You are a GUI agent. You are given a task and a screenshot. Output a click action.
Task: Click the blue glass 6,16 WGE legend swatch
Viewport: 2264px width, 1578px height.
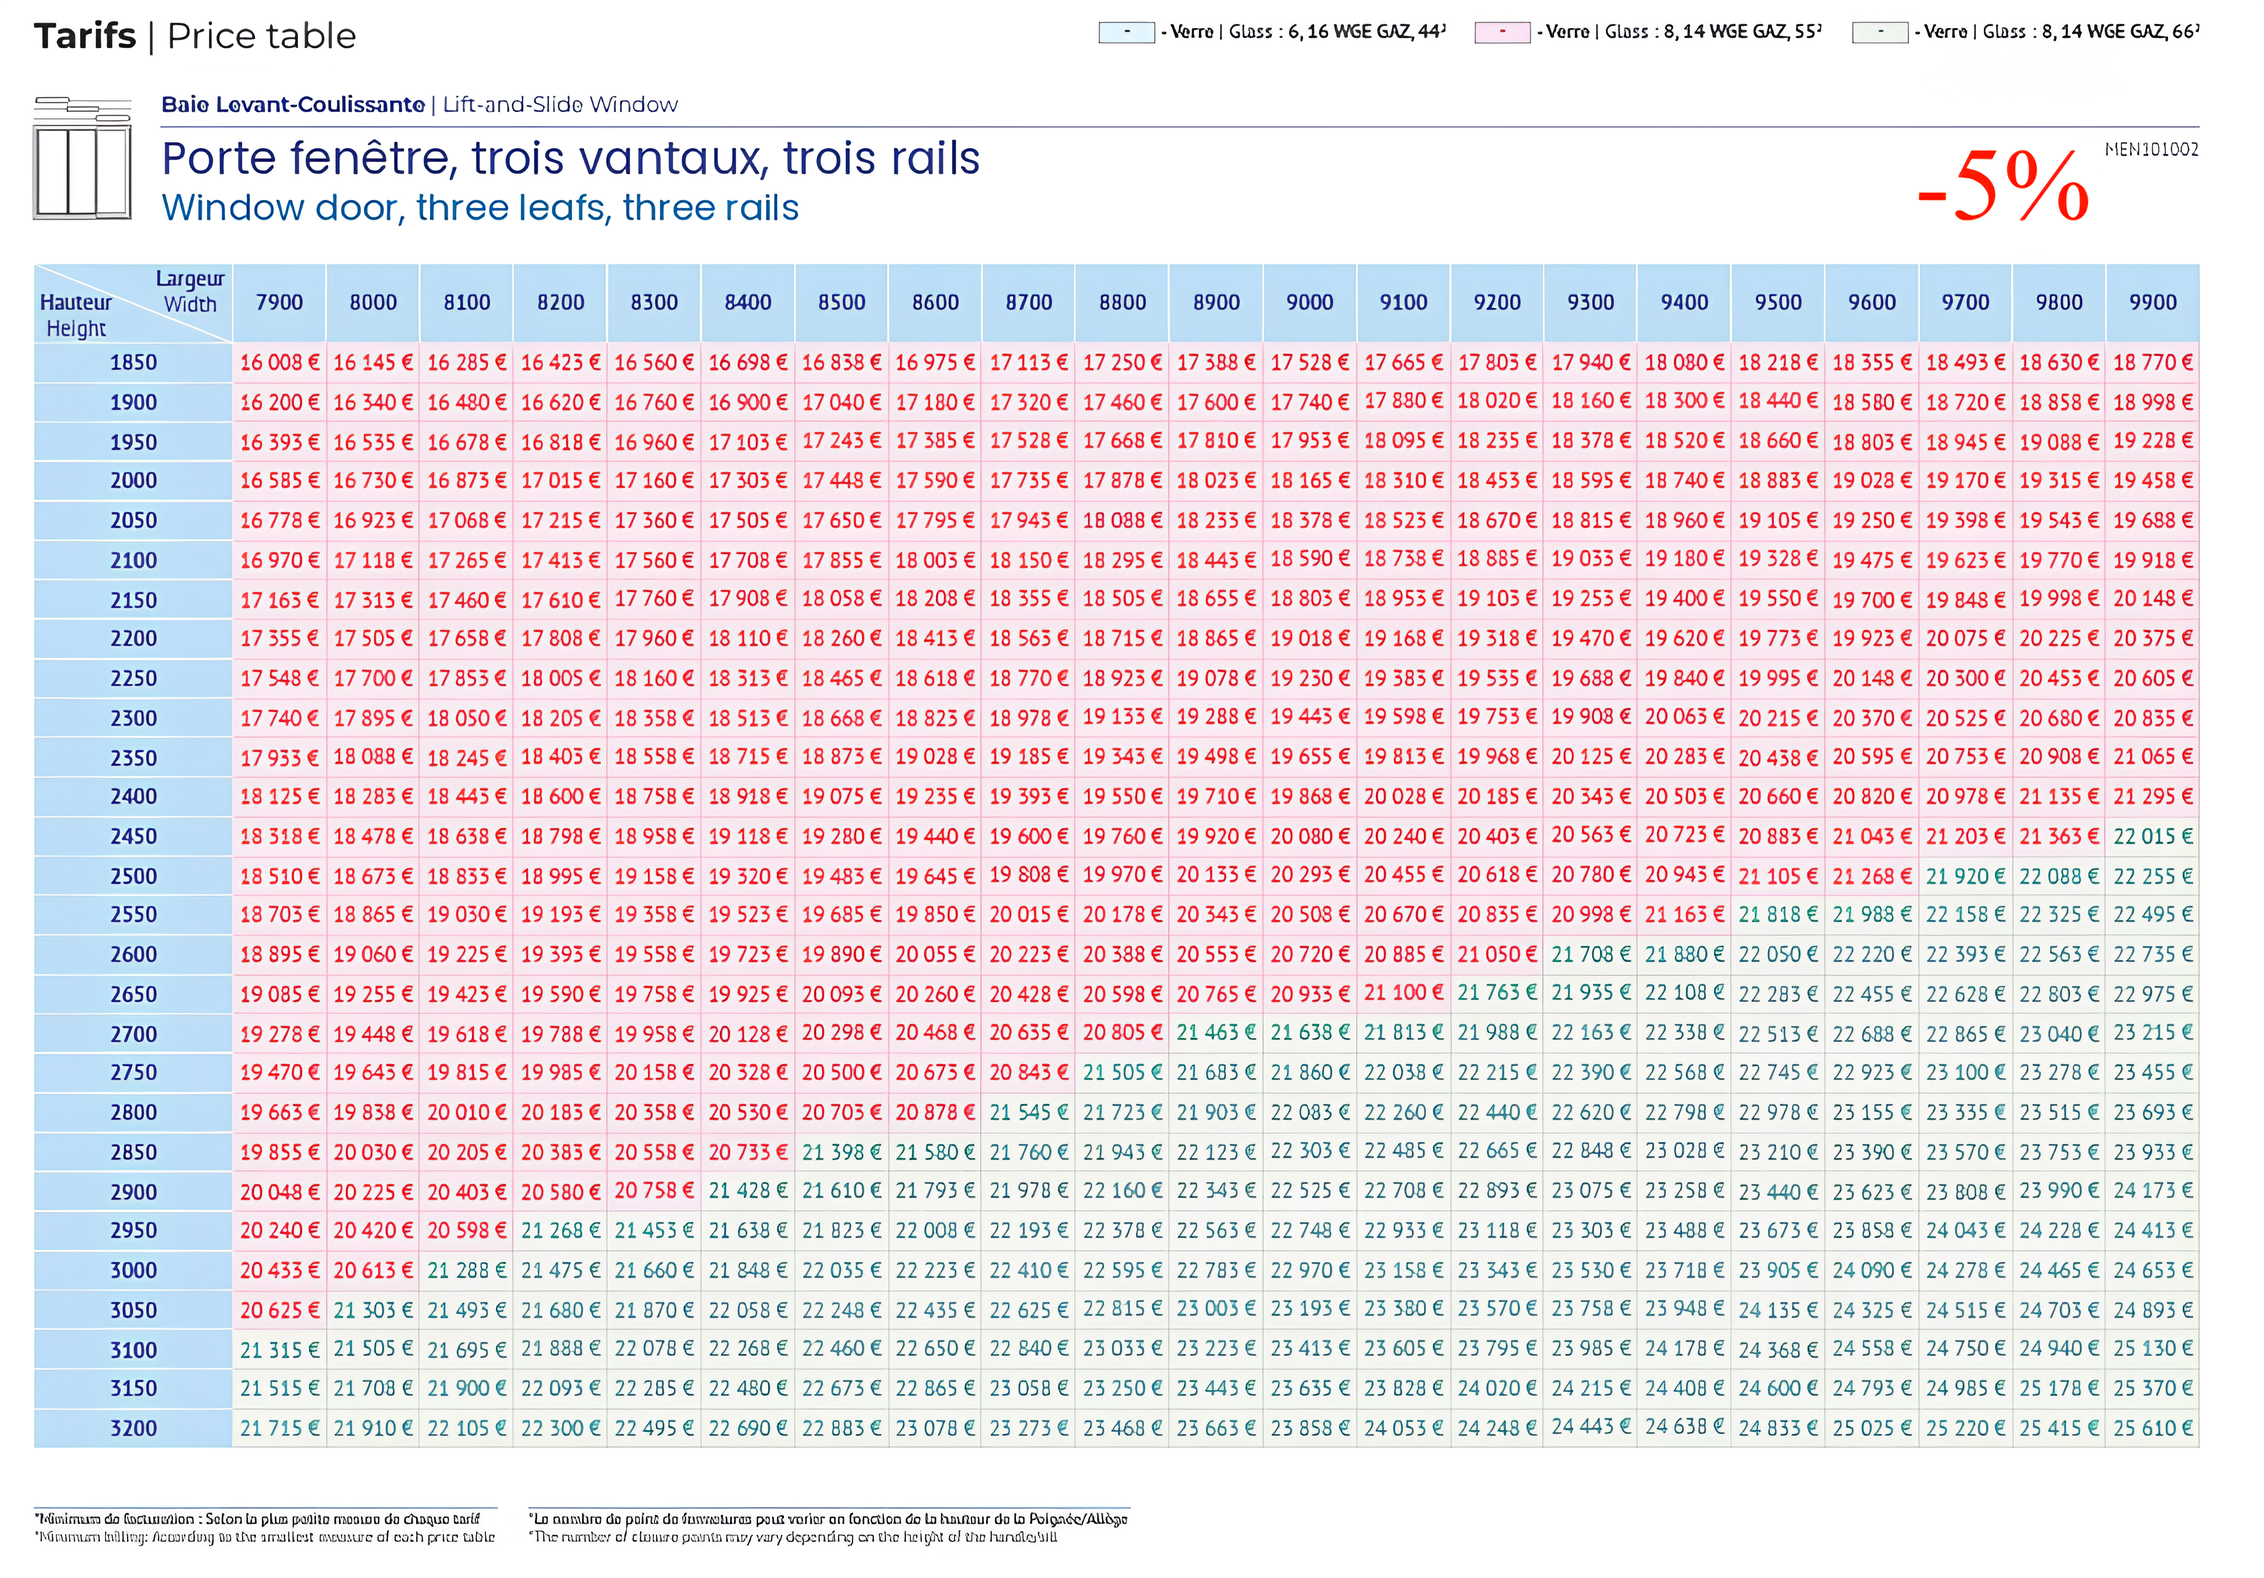[x=1126, y=32]
